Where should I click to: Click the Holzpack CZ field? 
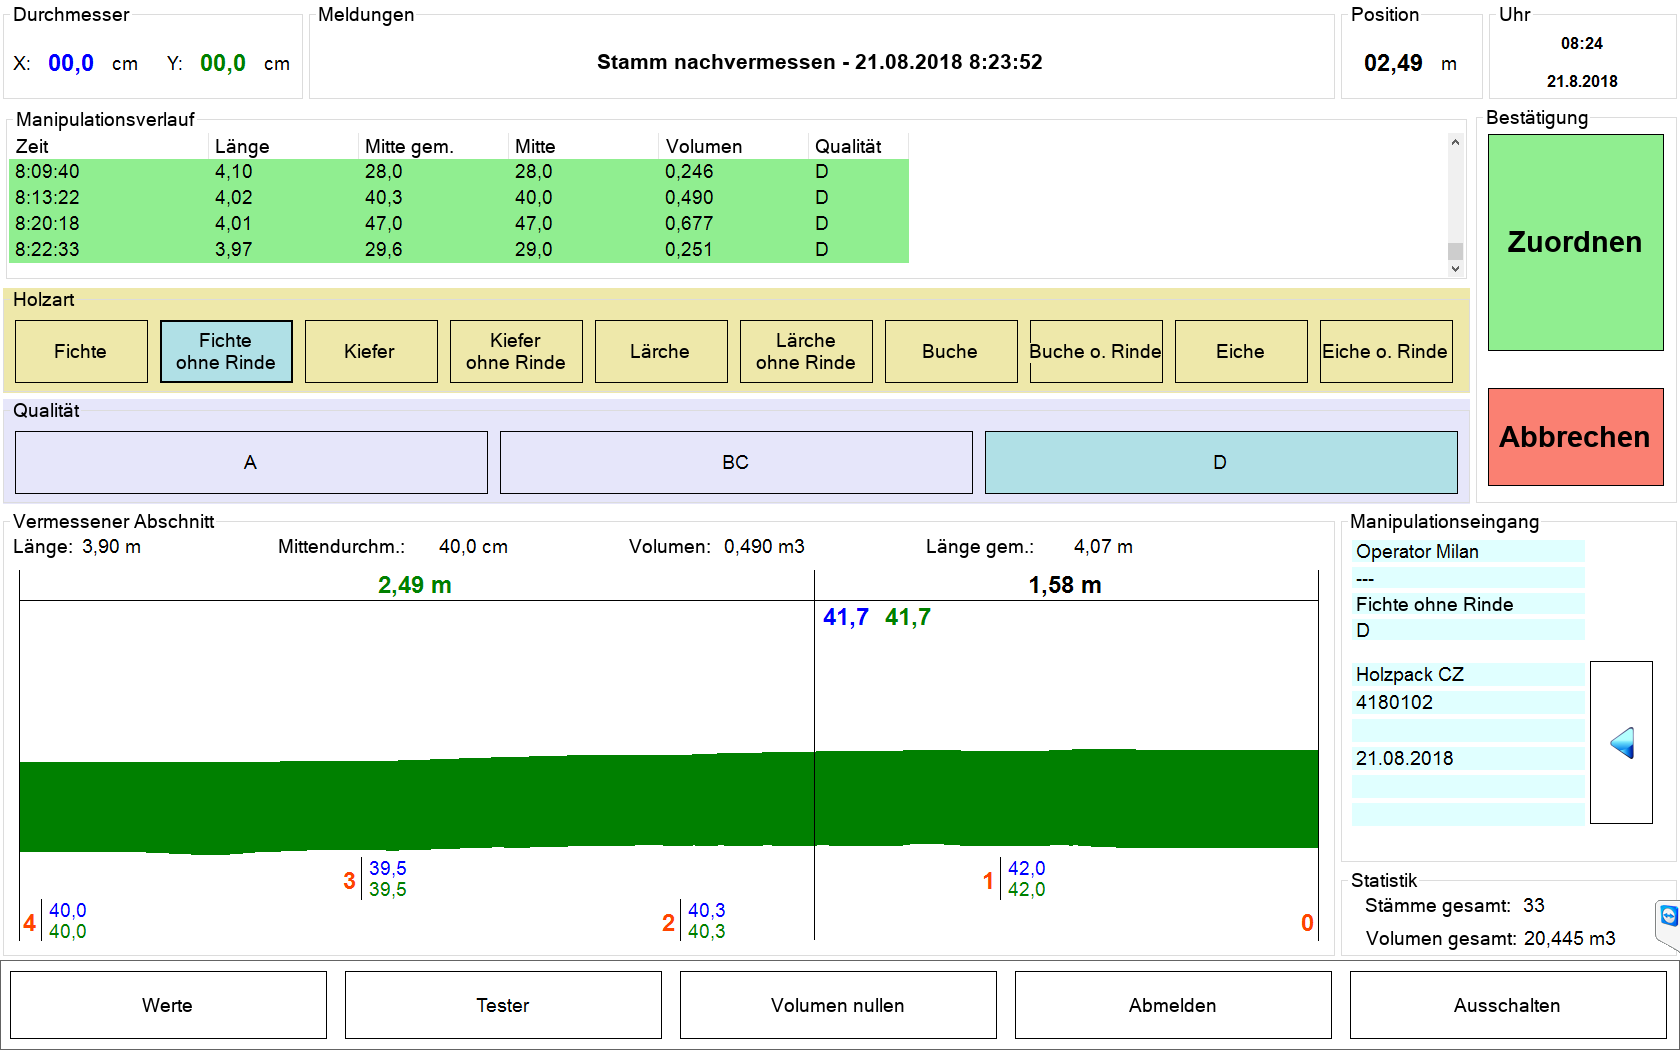click(1468, 674)
